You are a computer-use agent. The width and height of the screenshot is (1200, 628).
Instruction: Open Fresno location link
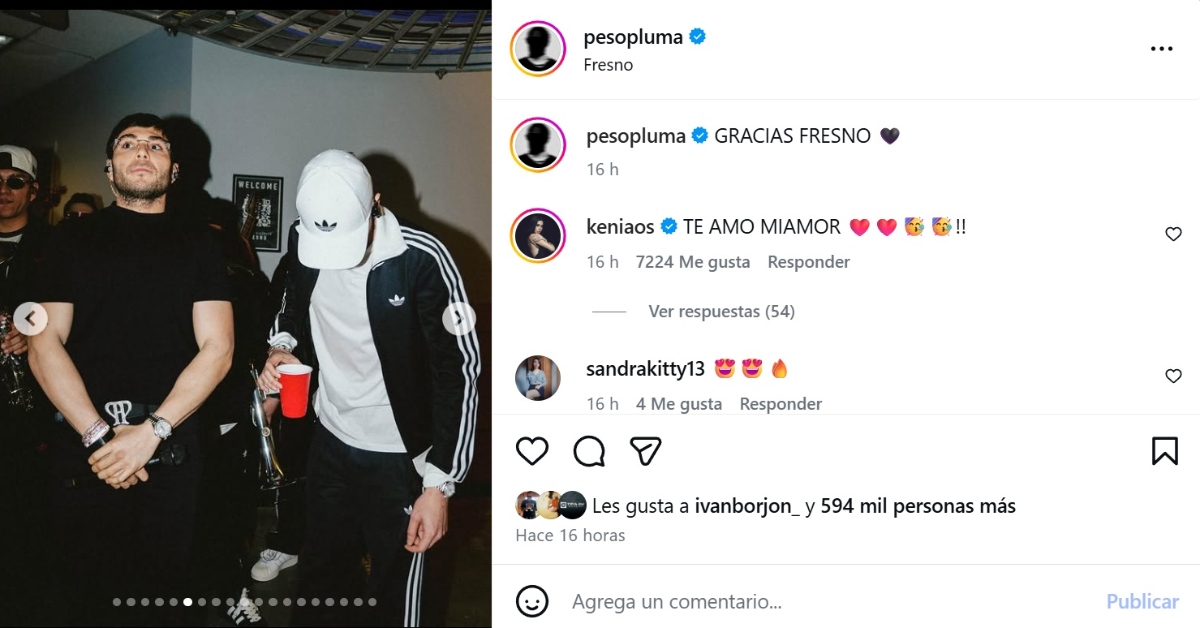(608, 65)
